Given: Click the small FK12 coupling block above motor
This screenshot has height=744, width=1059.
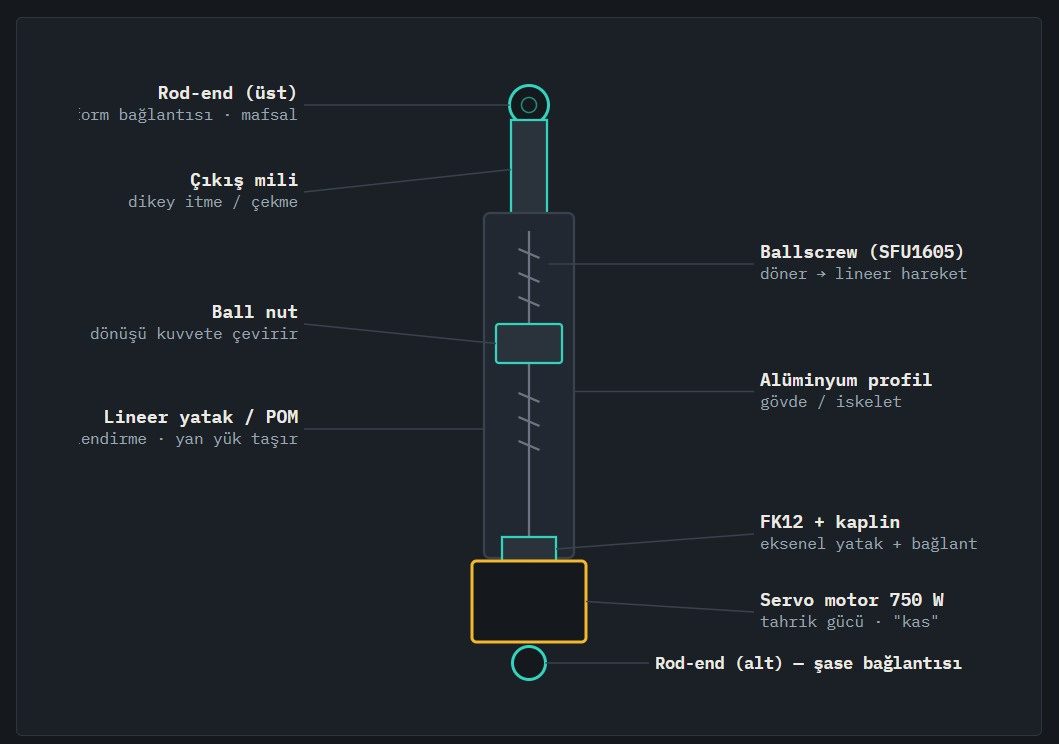Looking at the screenshot, I should point(529,548).
